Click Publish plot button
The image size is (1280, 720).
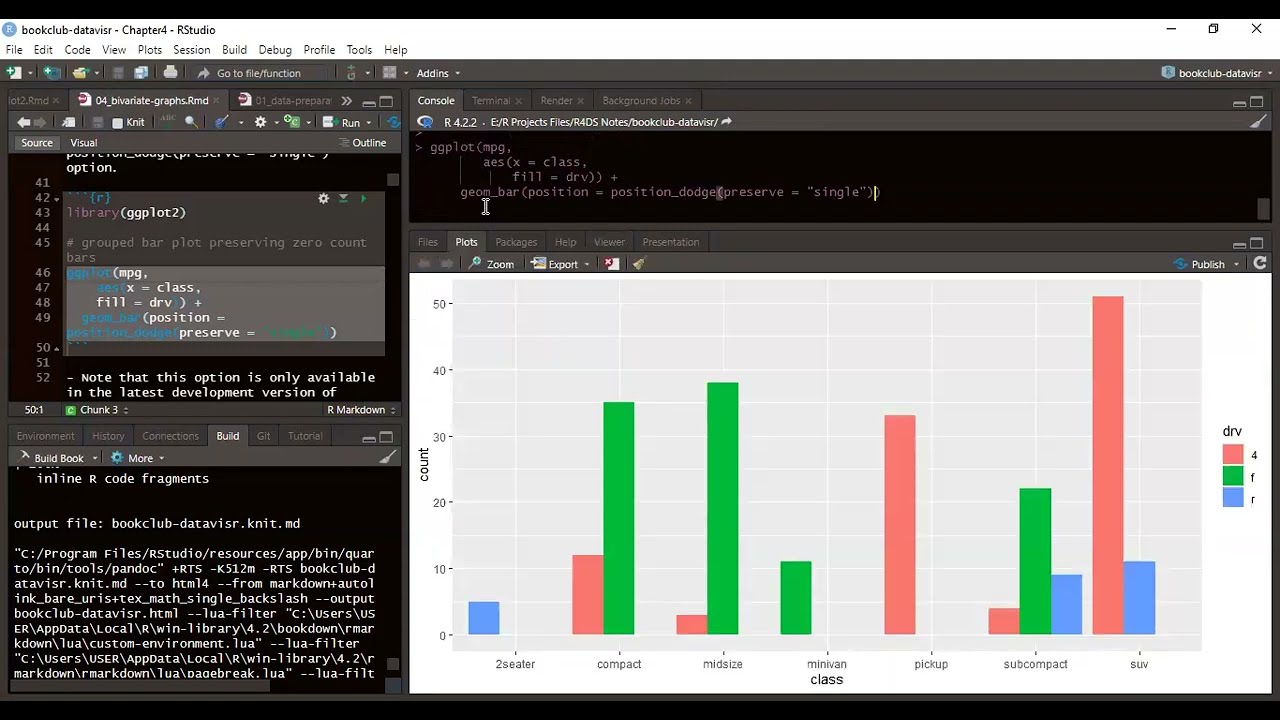pos(1200,264)
